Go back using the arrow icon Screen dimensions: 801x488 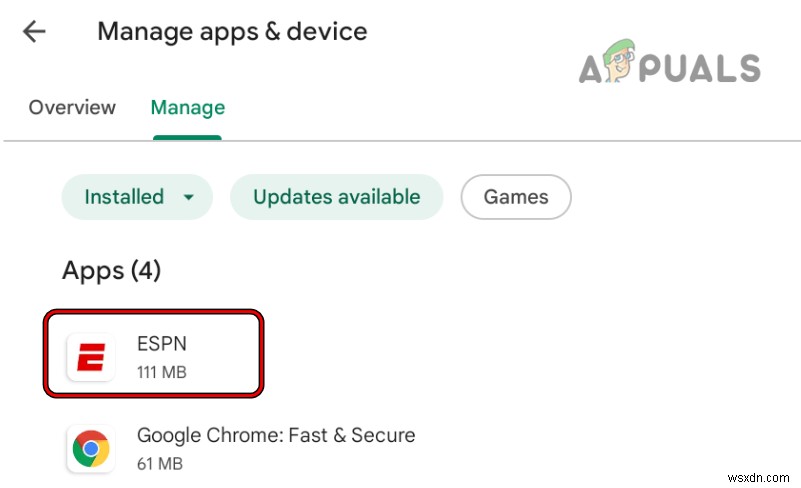coord(34,32)
